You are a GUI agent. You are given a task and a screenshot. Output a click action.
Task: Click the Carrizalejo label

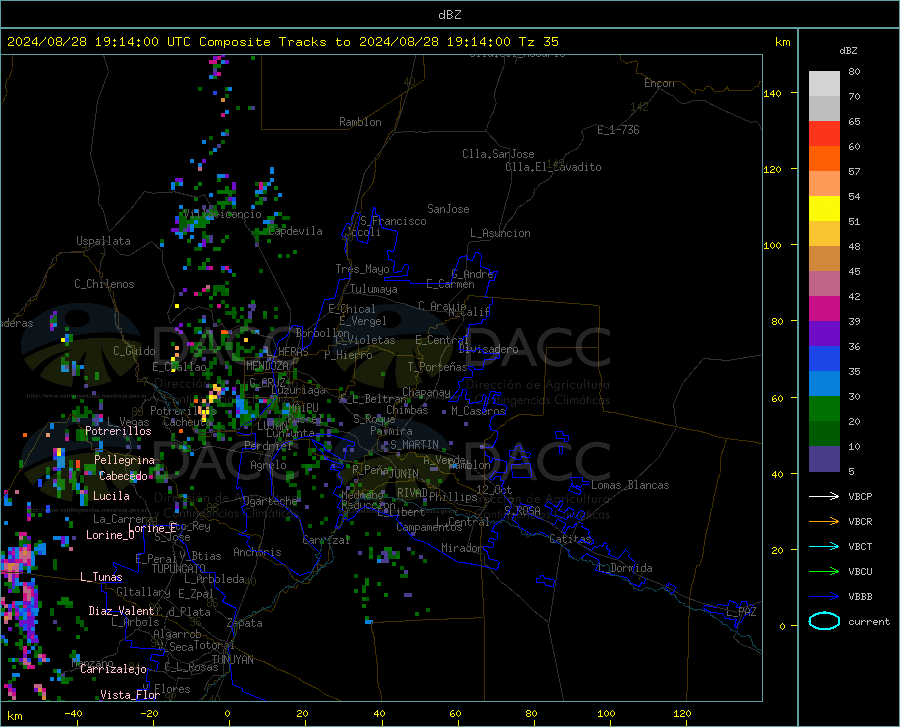(x=113, y=669)
